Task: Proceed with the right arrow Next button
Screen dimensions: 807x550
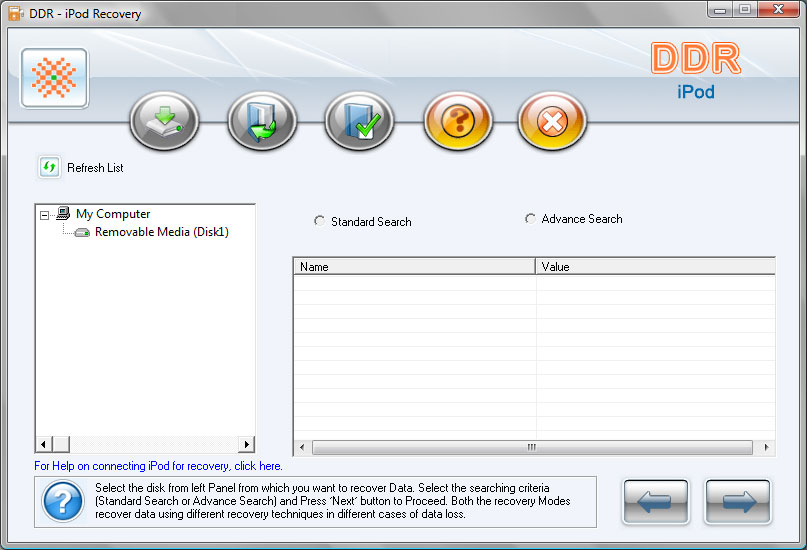Action: point(738,502)
